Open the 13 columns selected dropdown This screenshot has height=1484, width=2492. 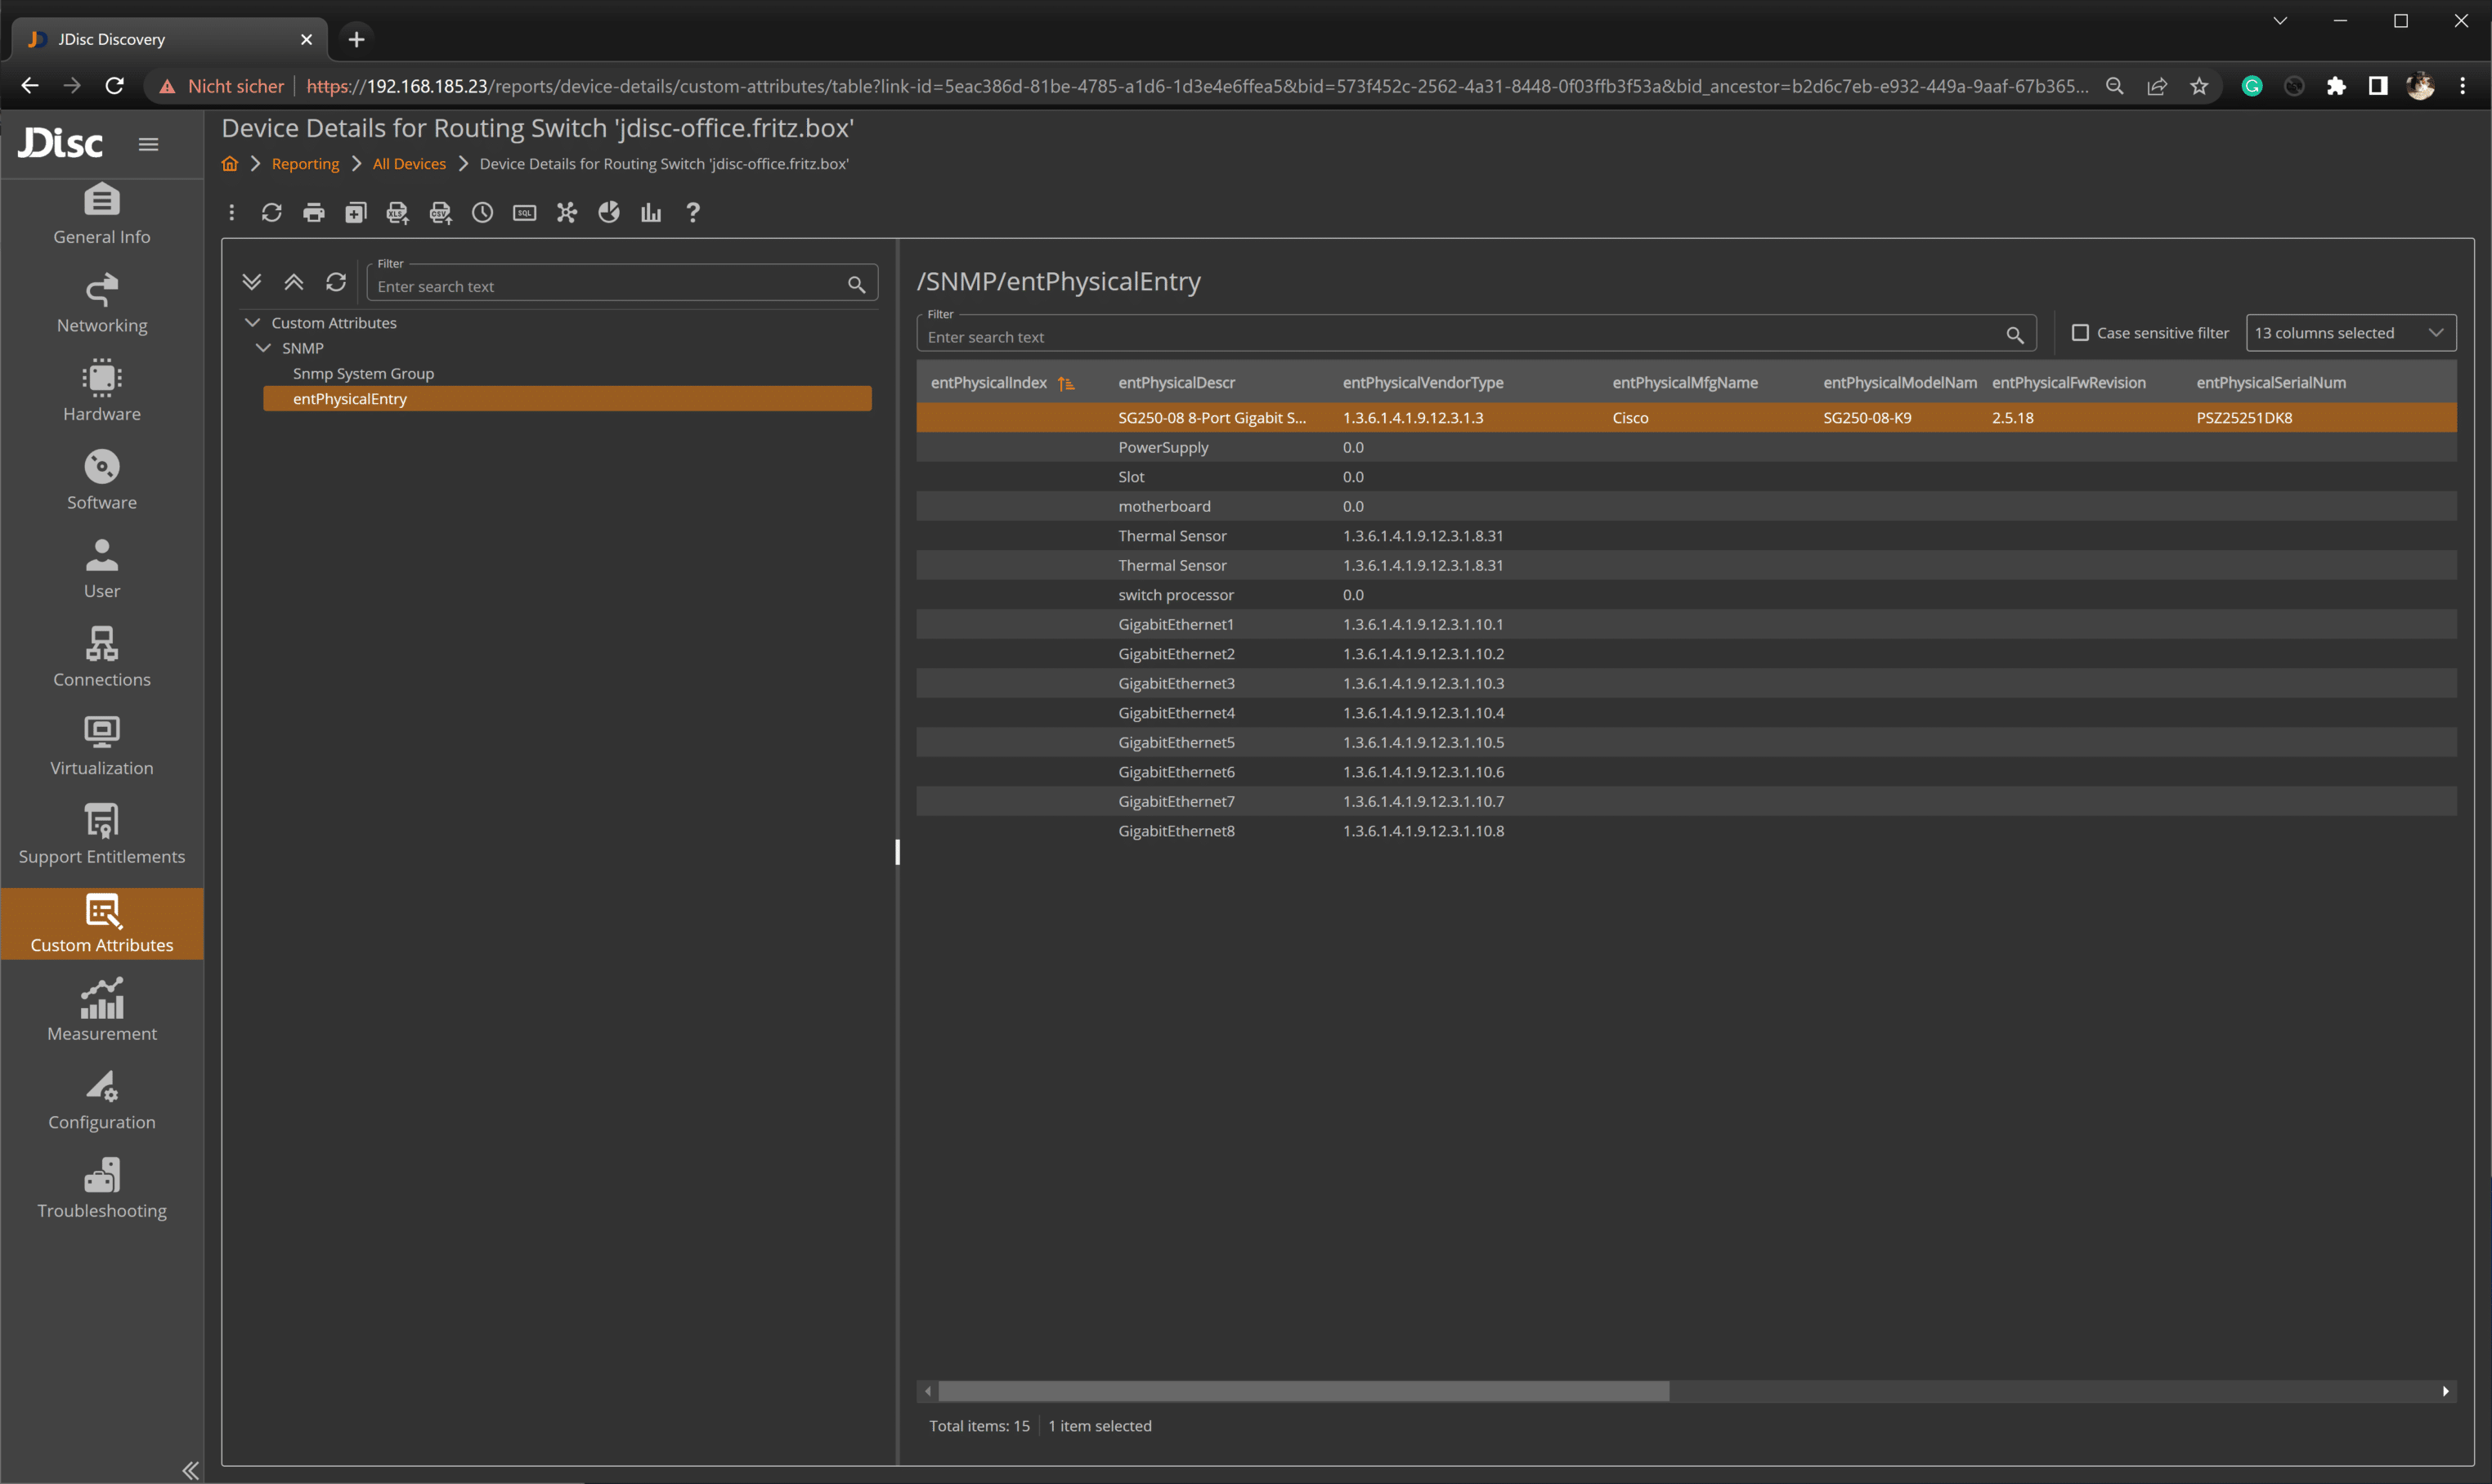point(2350,332)
